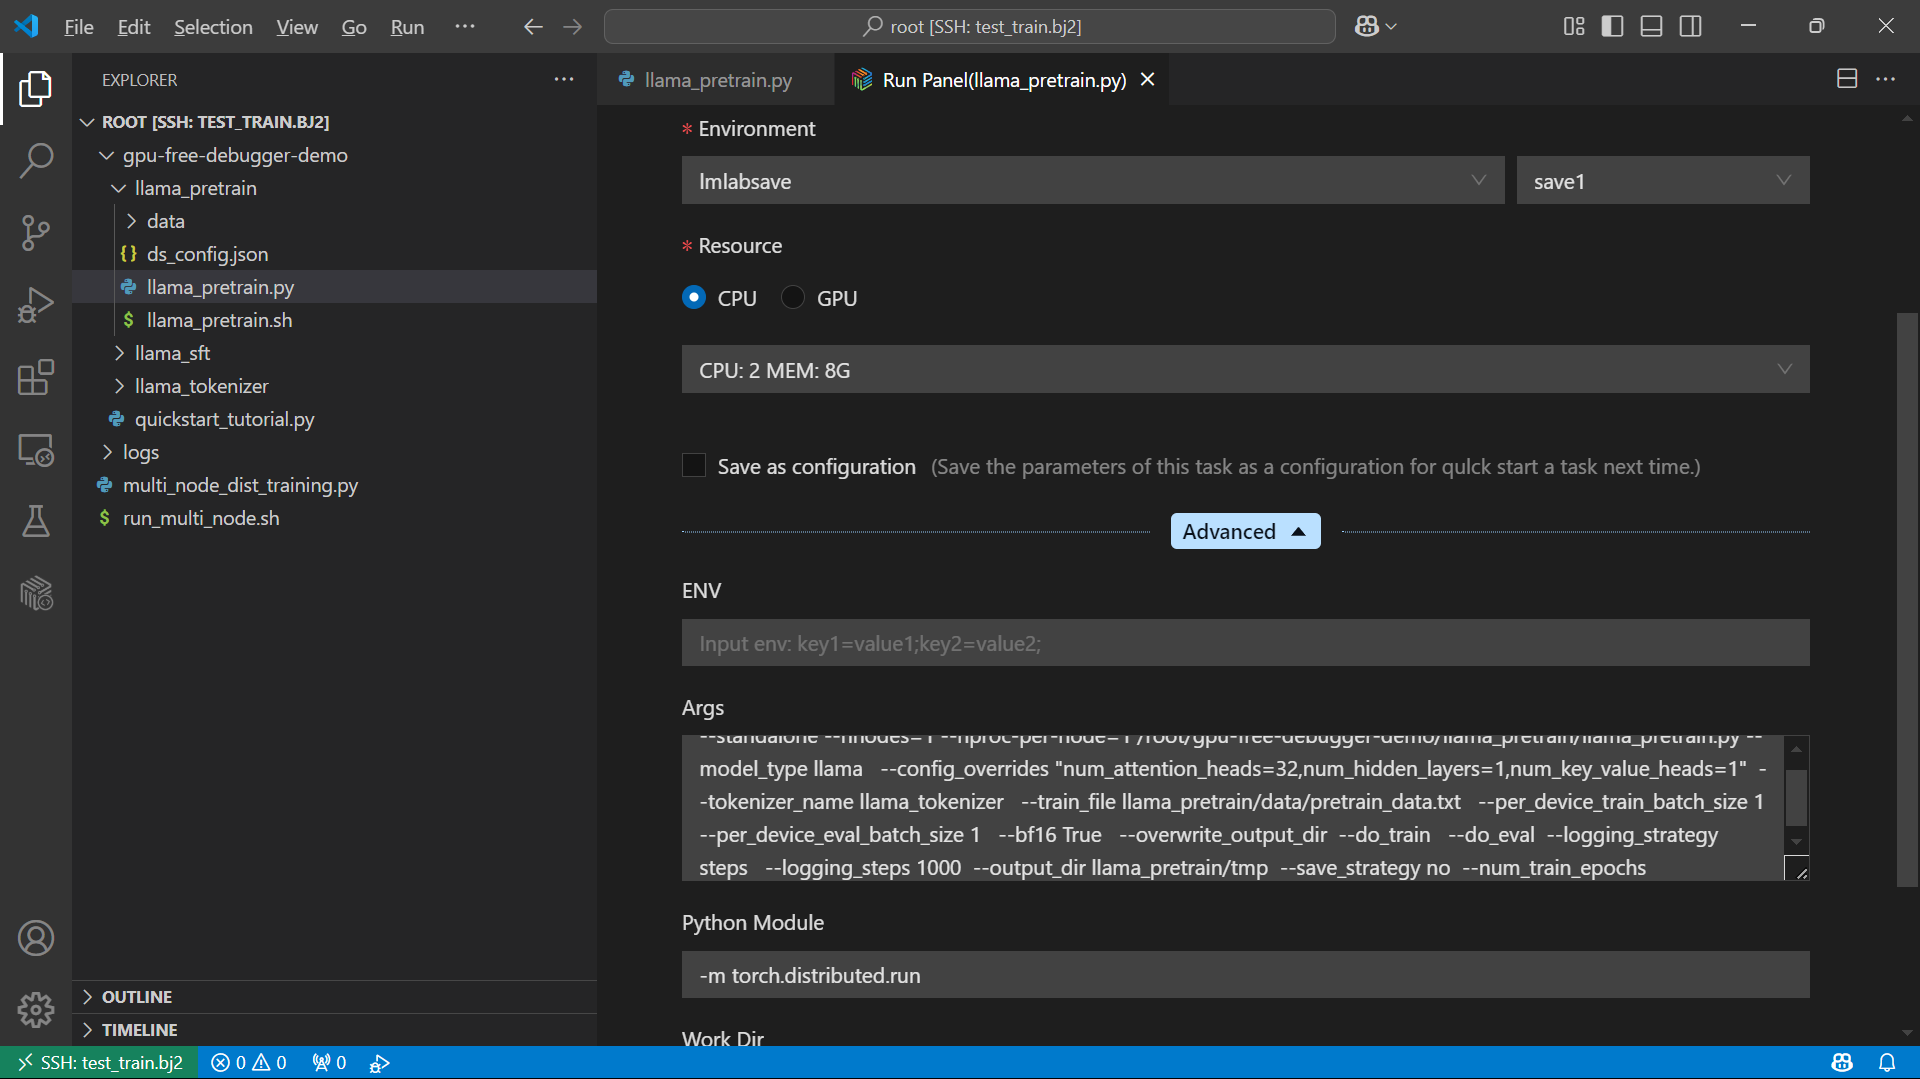Open the Remote Explorer view
The height and width of the screenshot is (1079, 1920).
(x=36, y=450)
